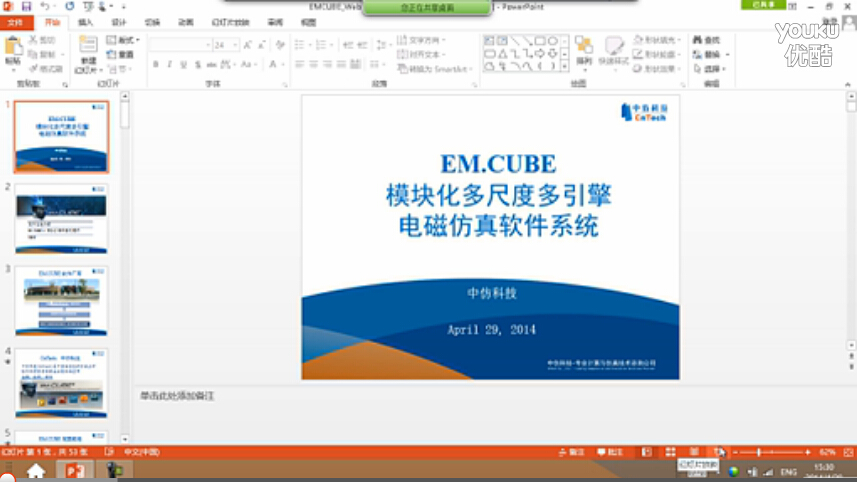Switch to the Animations ribbon tab
Screen dimensions: 857x482
185,22
